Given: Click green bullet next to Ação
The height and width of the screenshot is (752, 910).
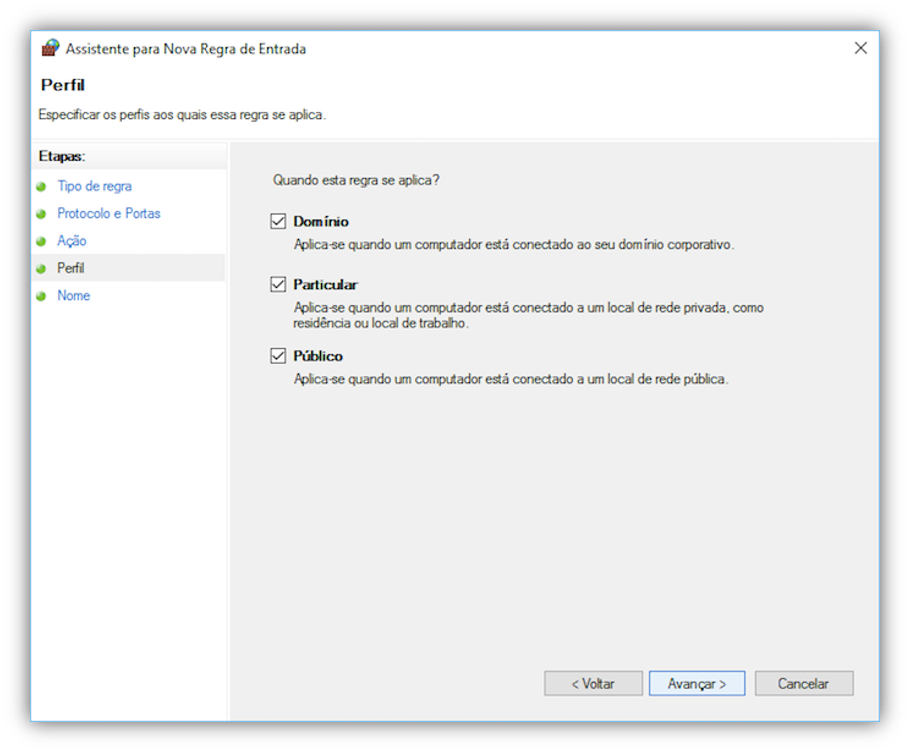Looking at the screenshot, I should pyautogui.click(x=41, y=241).
